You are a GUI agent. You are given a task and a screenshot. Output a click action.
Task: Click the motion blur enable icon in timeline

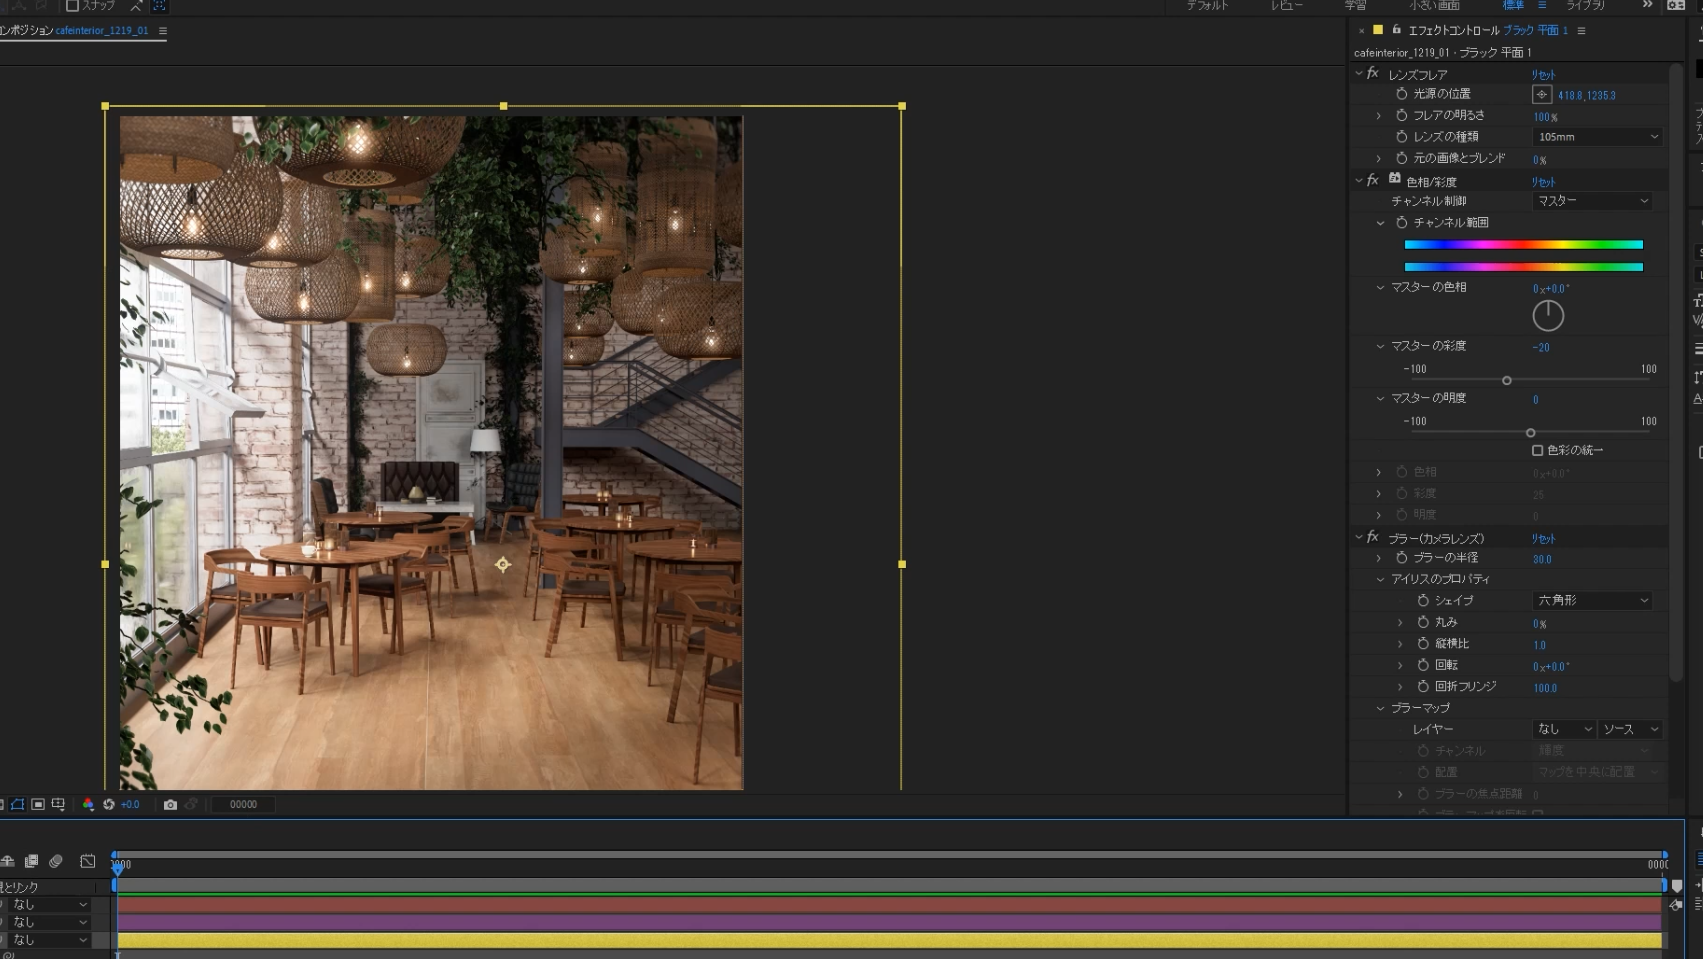[56, 861]
